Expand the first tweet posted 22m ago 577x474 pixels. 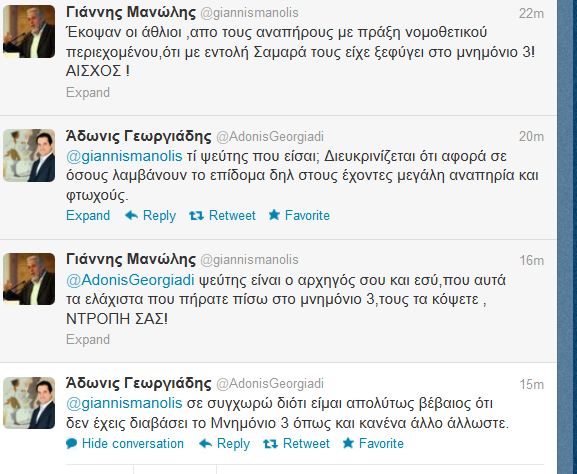coord(88,92)
